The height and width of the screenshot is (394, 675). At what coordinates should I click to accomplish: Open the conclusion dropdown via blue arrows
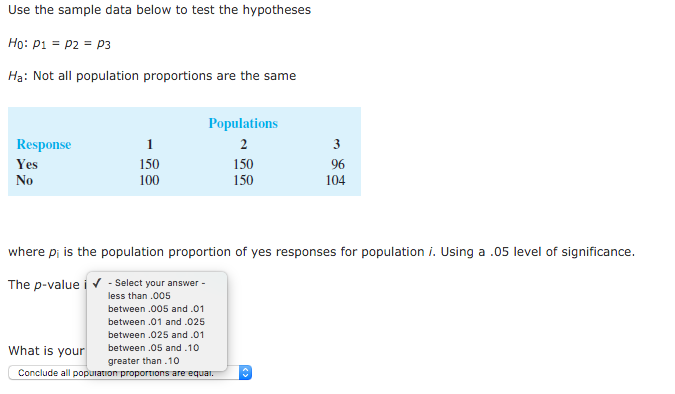[245, 372]
